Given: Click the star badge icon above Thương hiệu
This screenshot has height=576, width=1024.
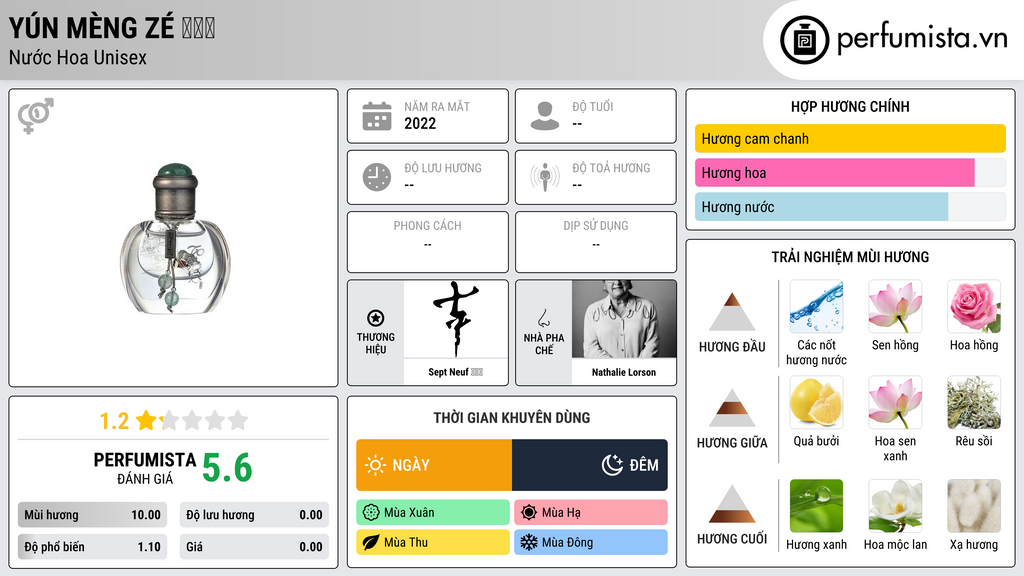Looking at the screenshot, I should tap(376, 318).
